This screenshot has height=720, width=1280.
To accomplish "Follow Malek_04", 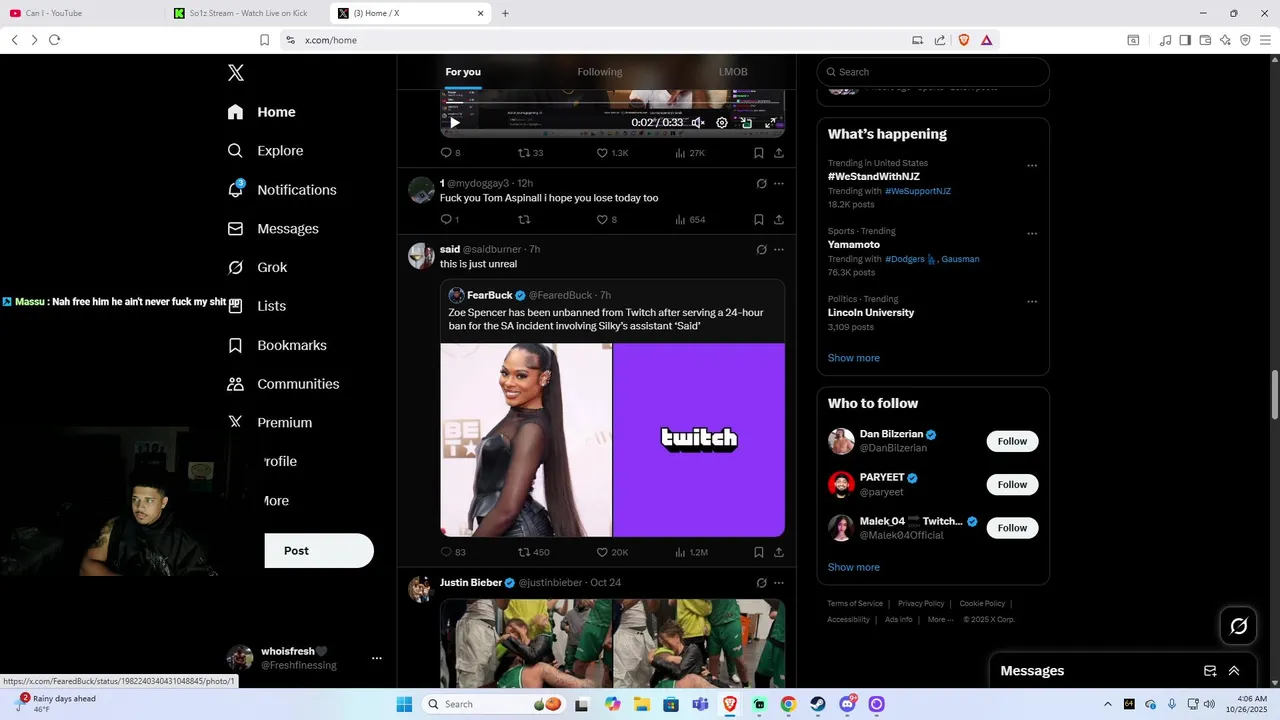I will (1012, 528).
